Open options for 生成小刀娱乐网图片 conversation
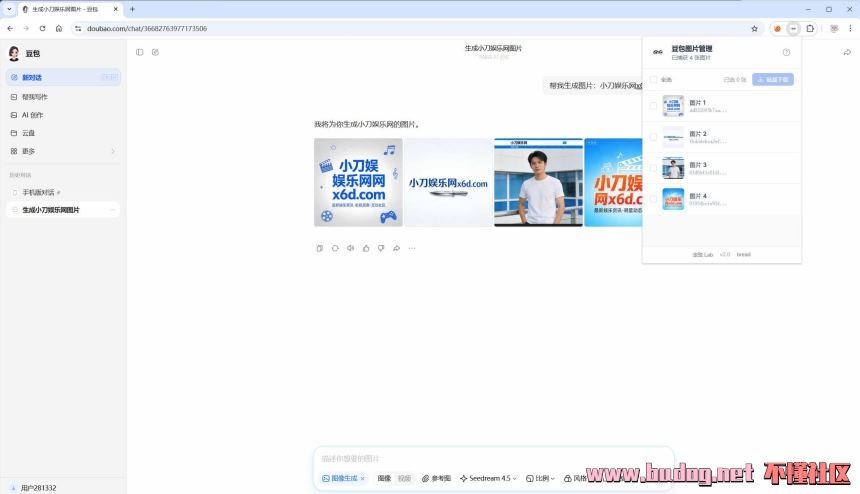Image resolution: width=860 pixels, height=494 pixels. coord(112,210)
